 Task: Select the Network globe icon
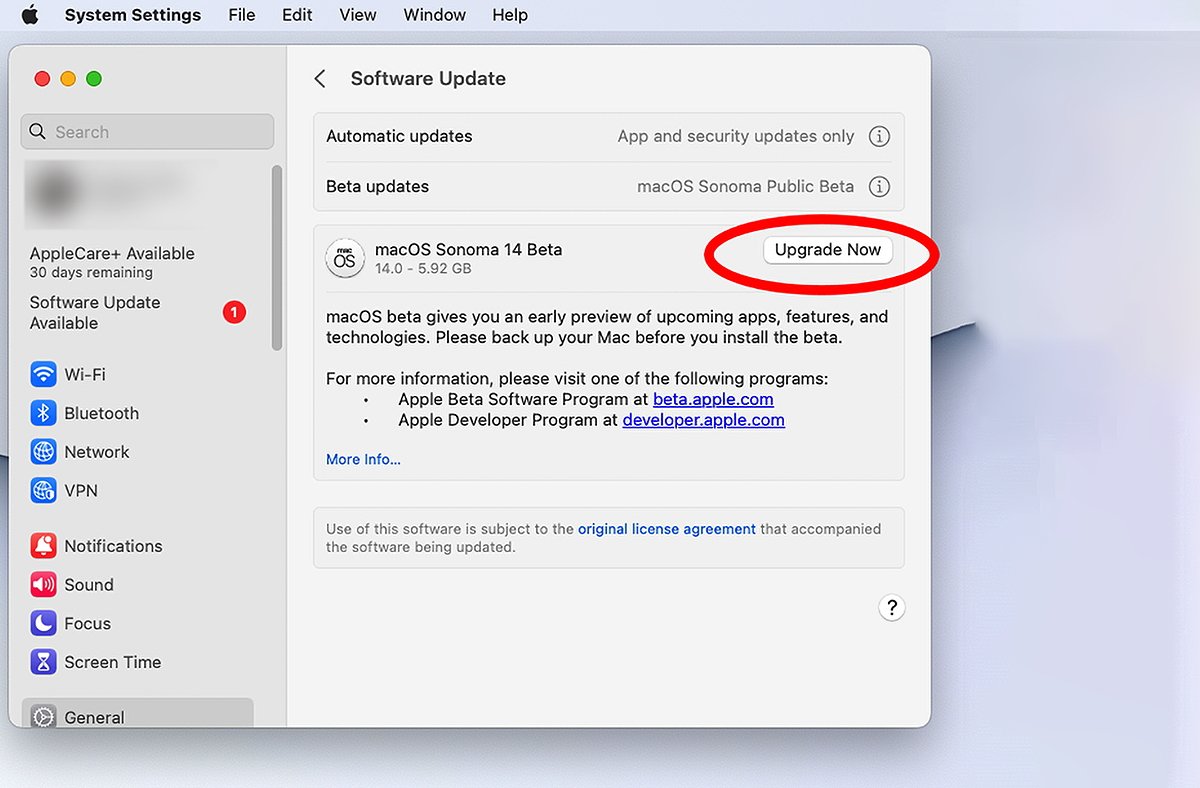click(x=43, y=452)
